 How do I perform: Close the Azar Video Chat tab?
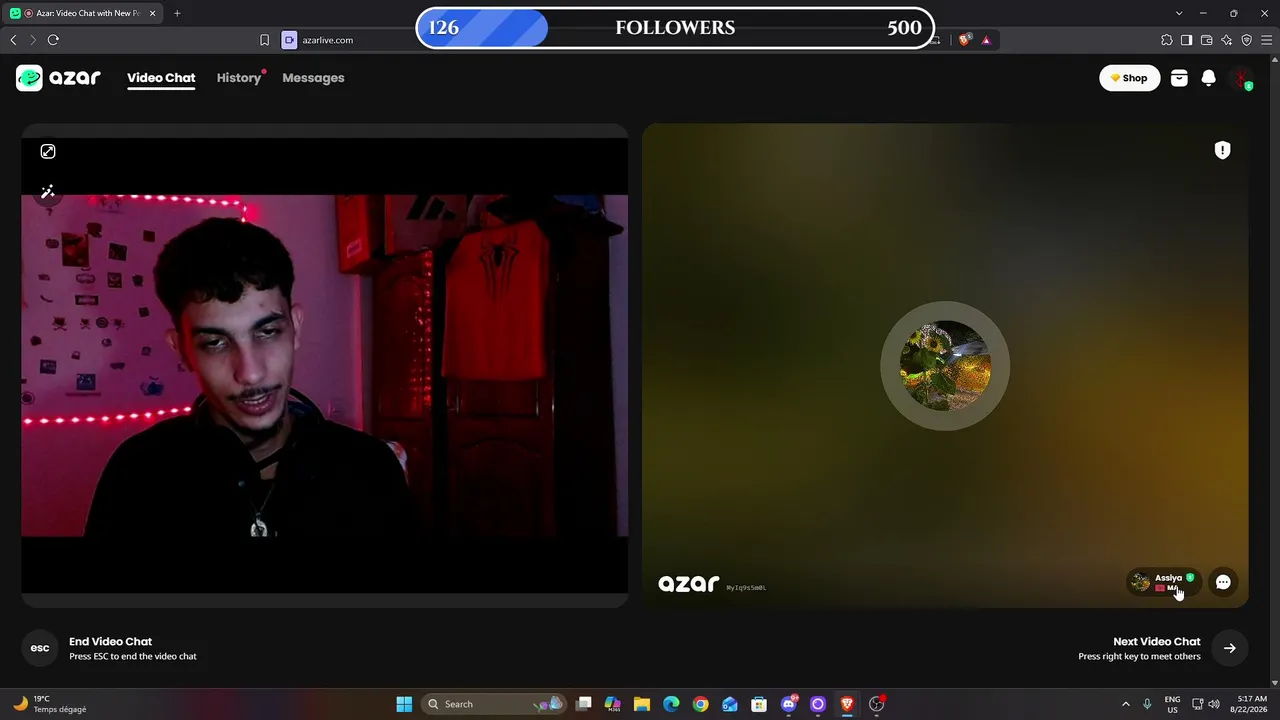(152, 13)
